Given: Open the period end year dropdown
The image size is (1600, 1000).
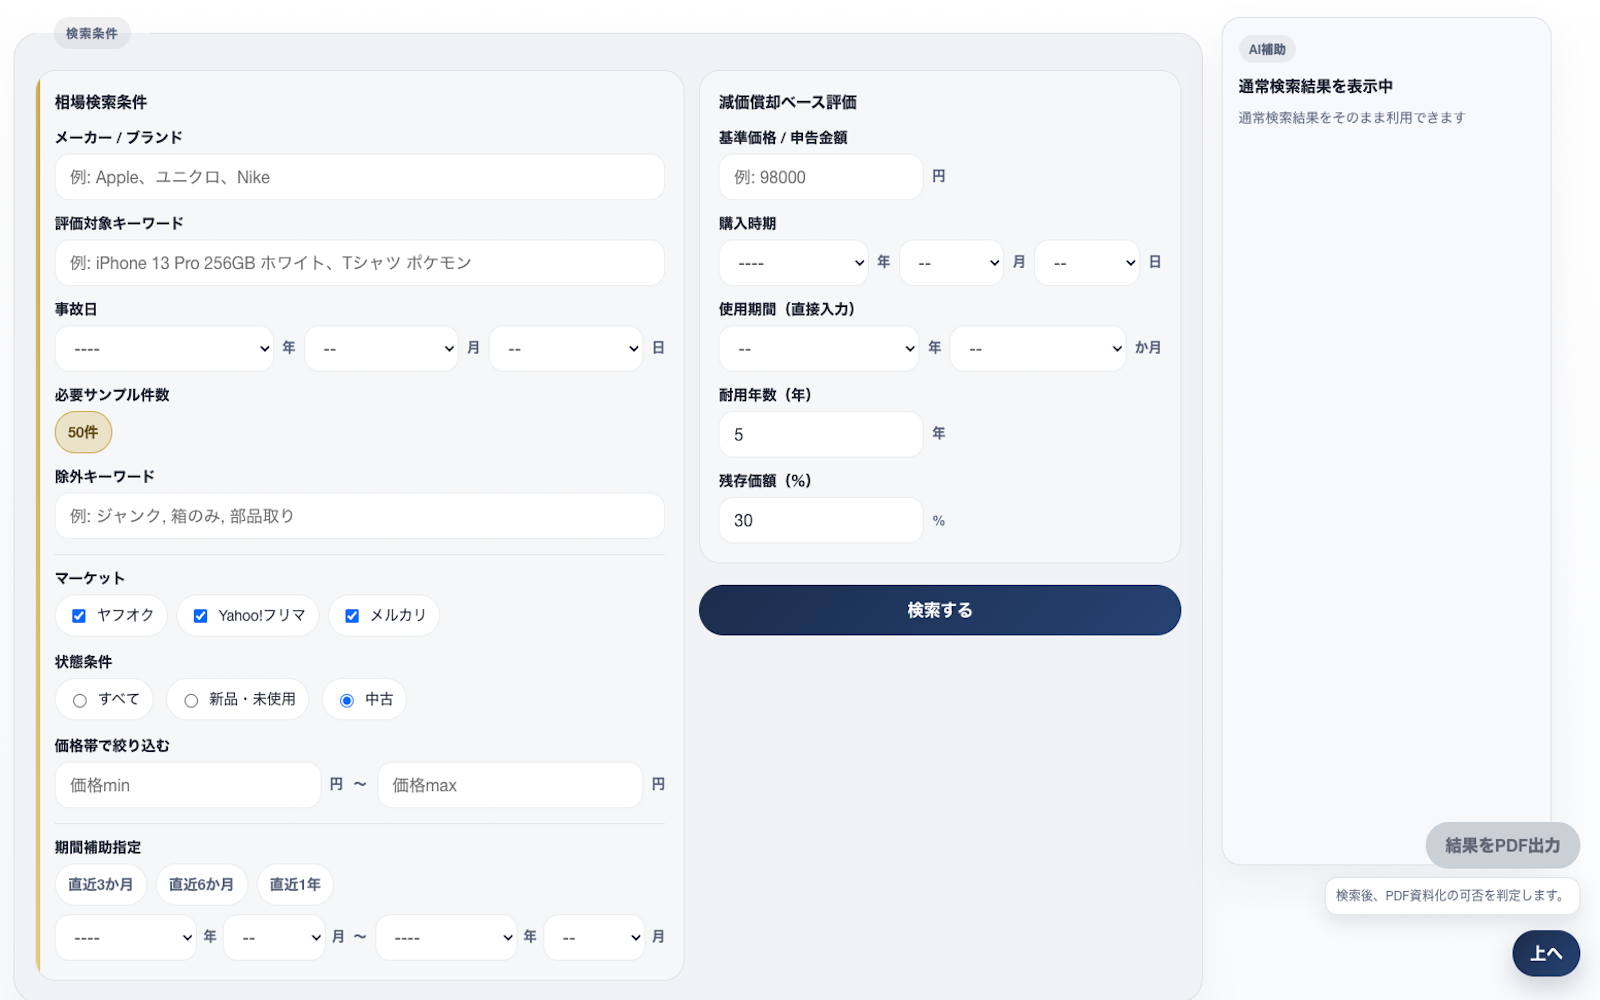Looking at the screenshot, I should click(446, 938).
